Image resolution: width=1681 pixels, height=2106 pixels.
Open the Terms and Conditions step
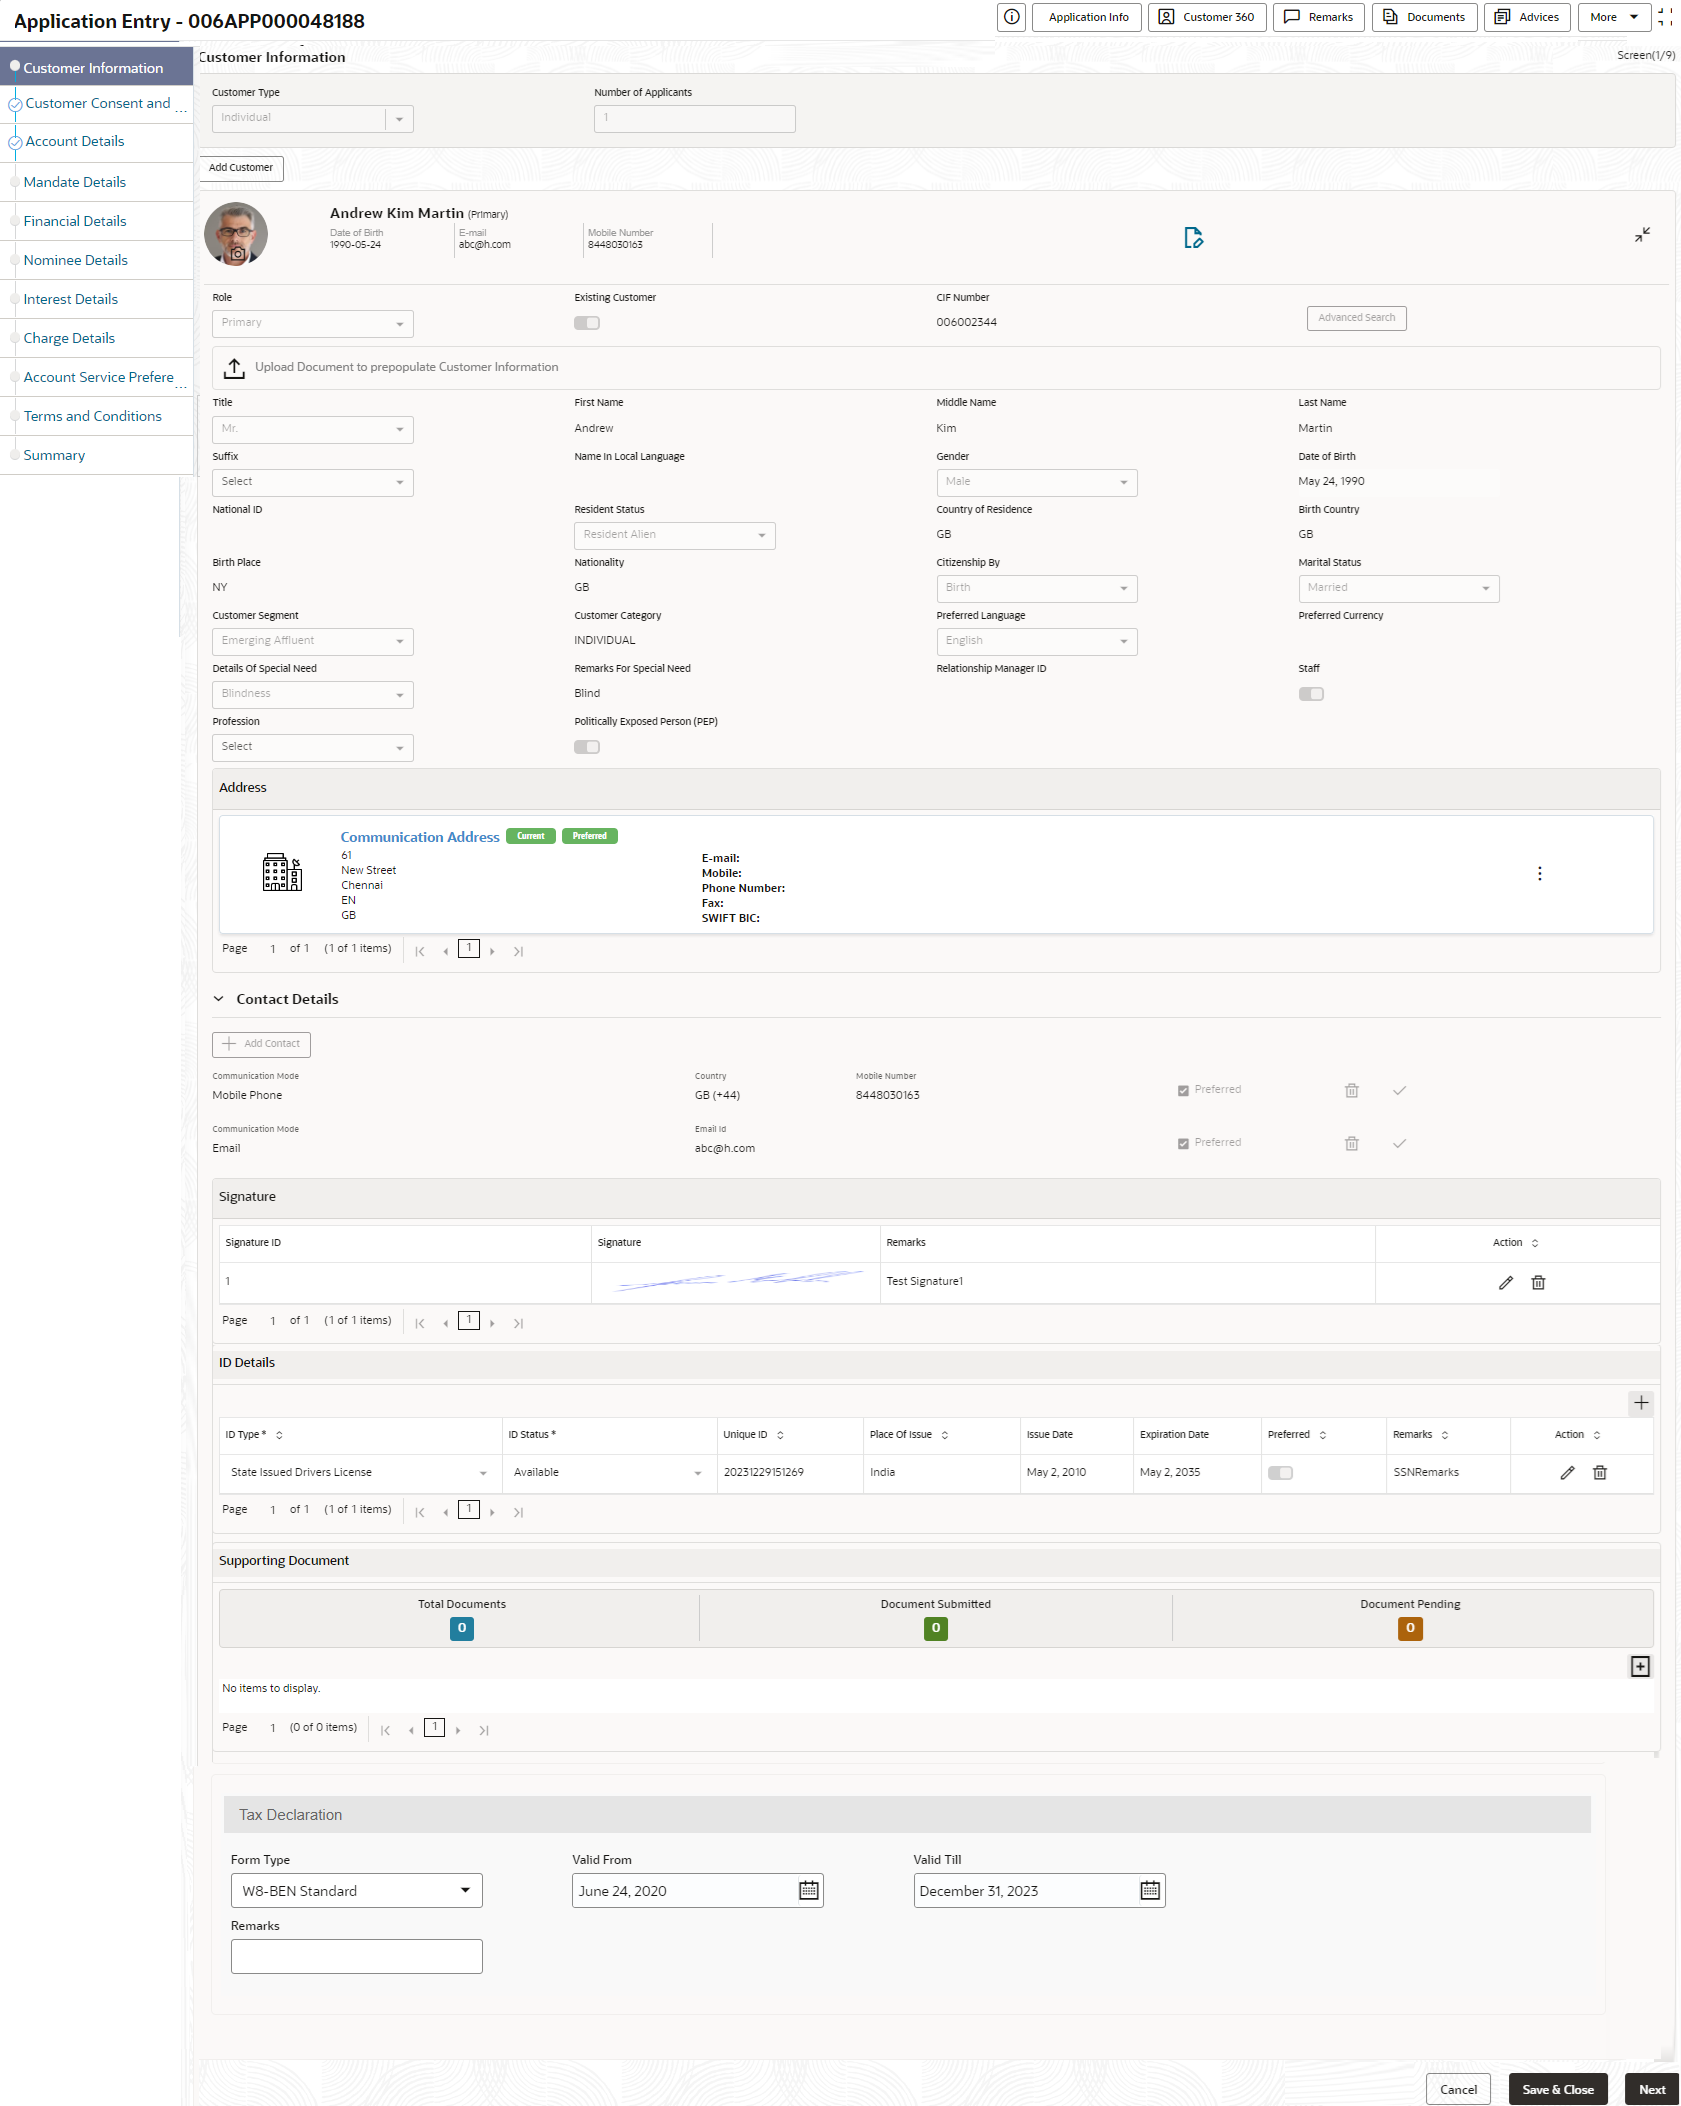pyautogui.click(x=93, y=416)
